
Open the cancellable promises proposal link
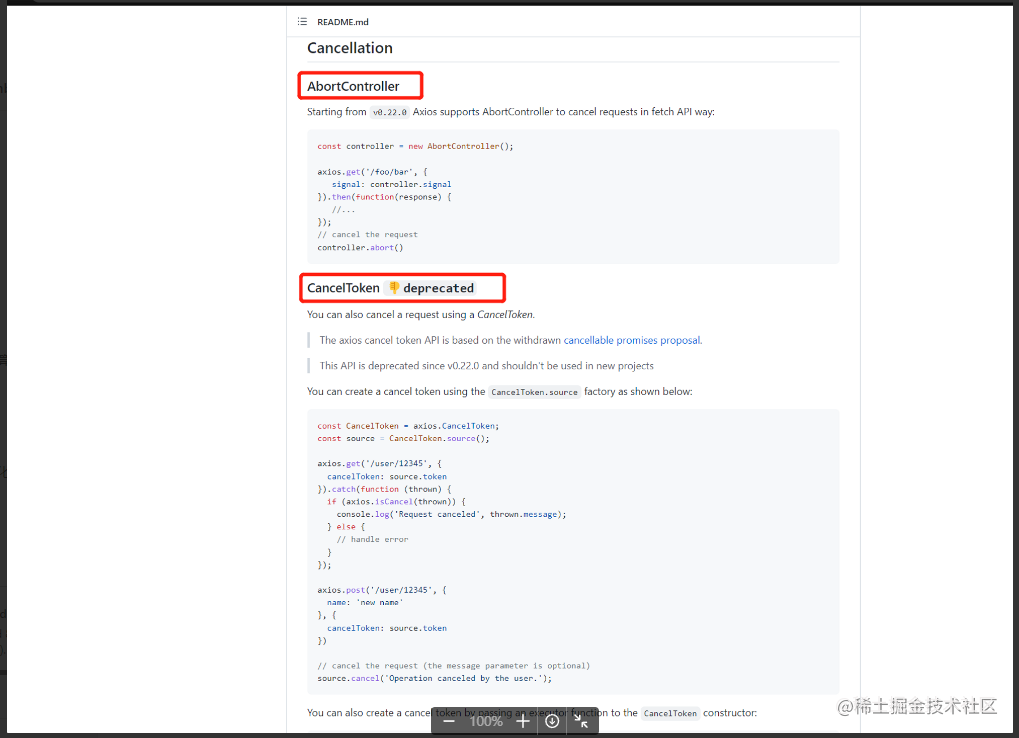[632, 340]
